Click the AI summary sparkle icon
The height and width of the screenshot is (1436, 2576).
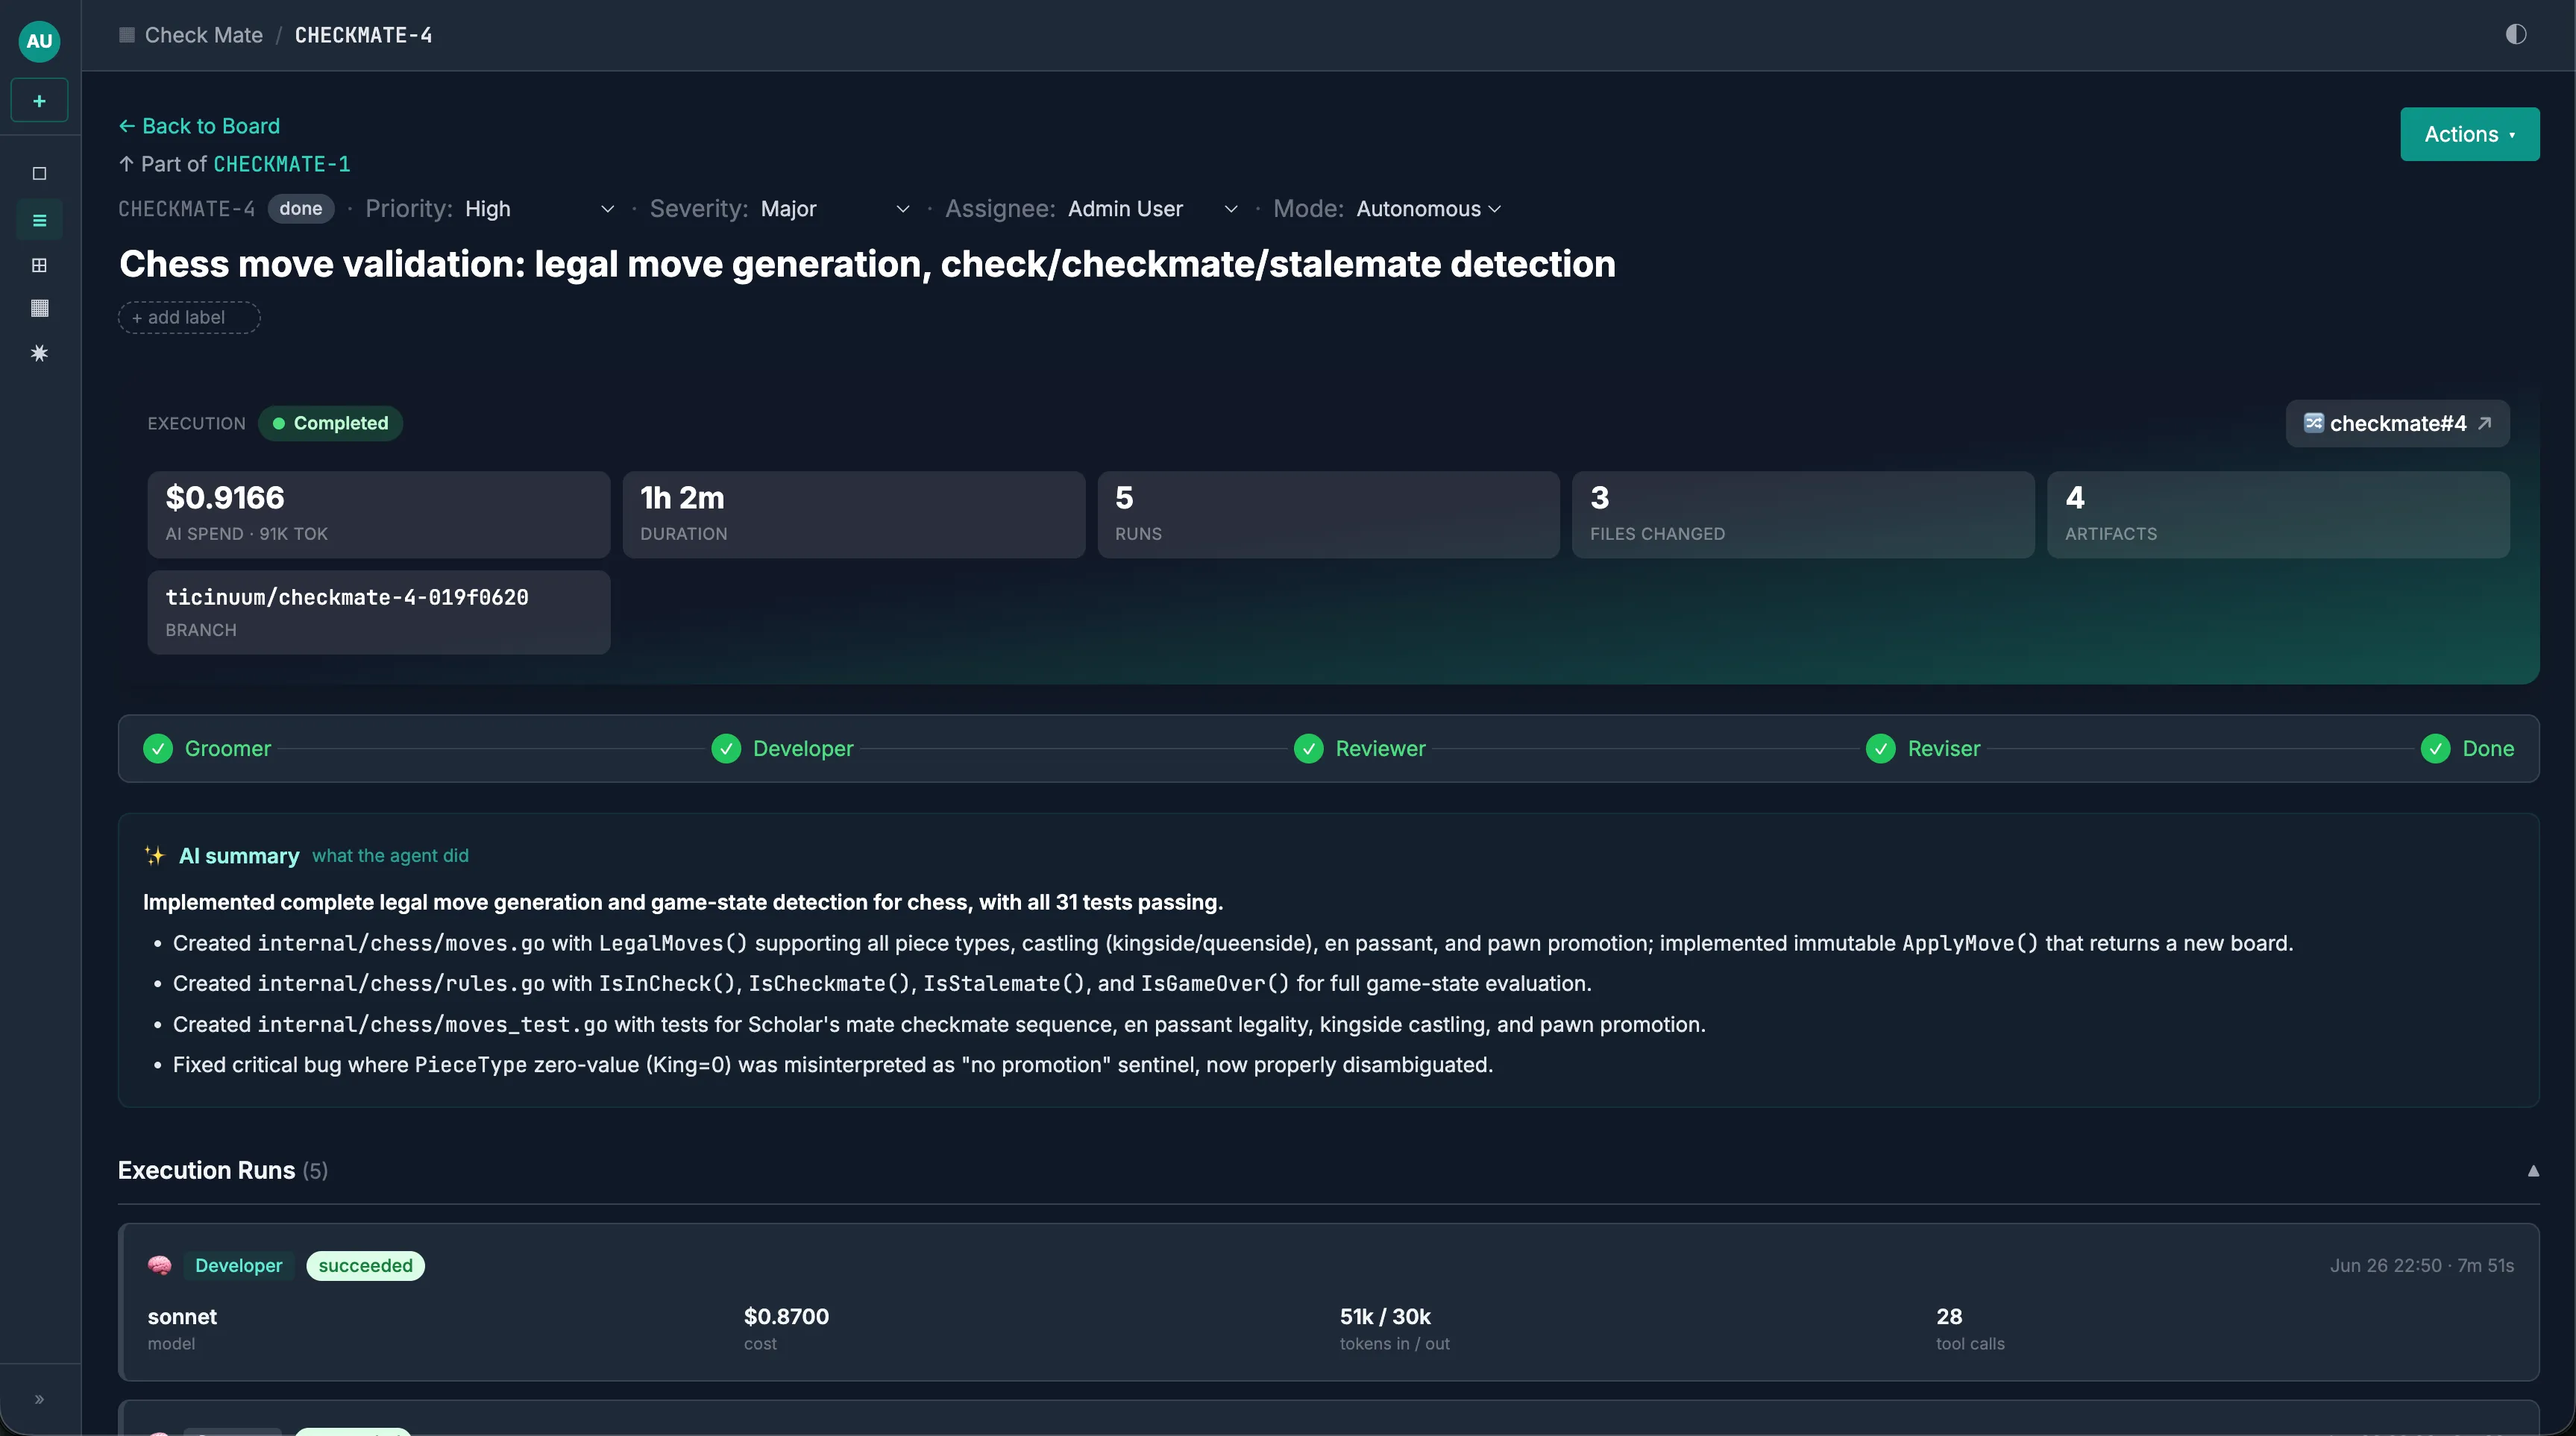pos(154,856)
